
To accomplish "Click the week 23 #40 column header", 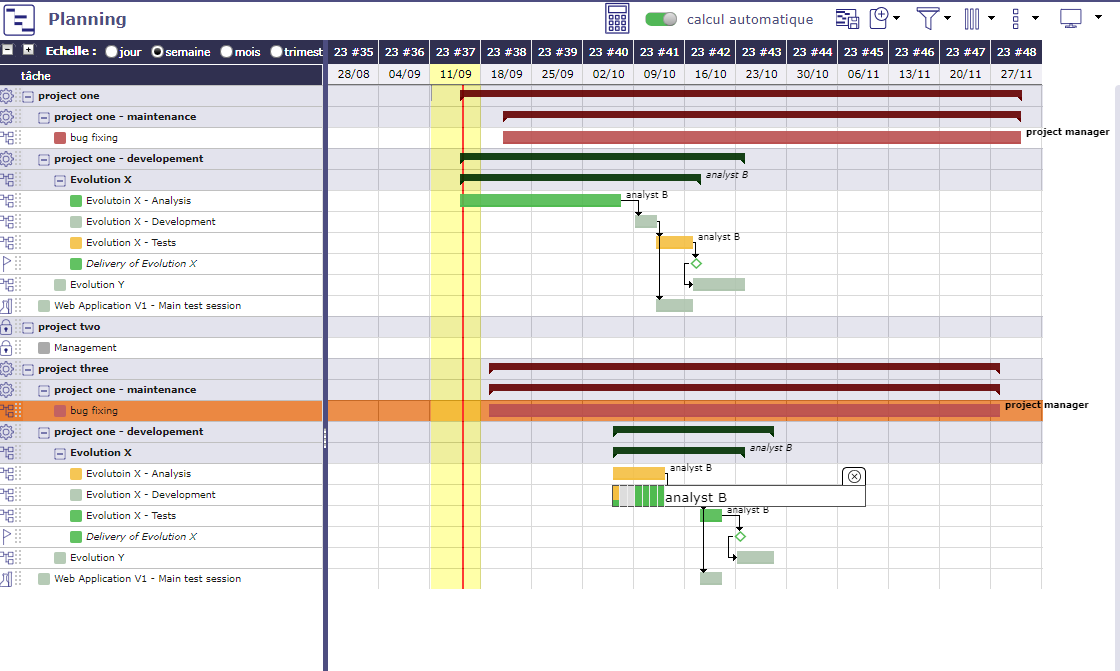I will tap(608, 51).
